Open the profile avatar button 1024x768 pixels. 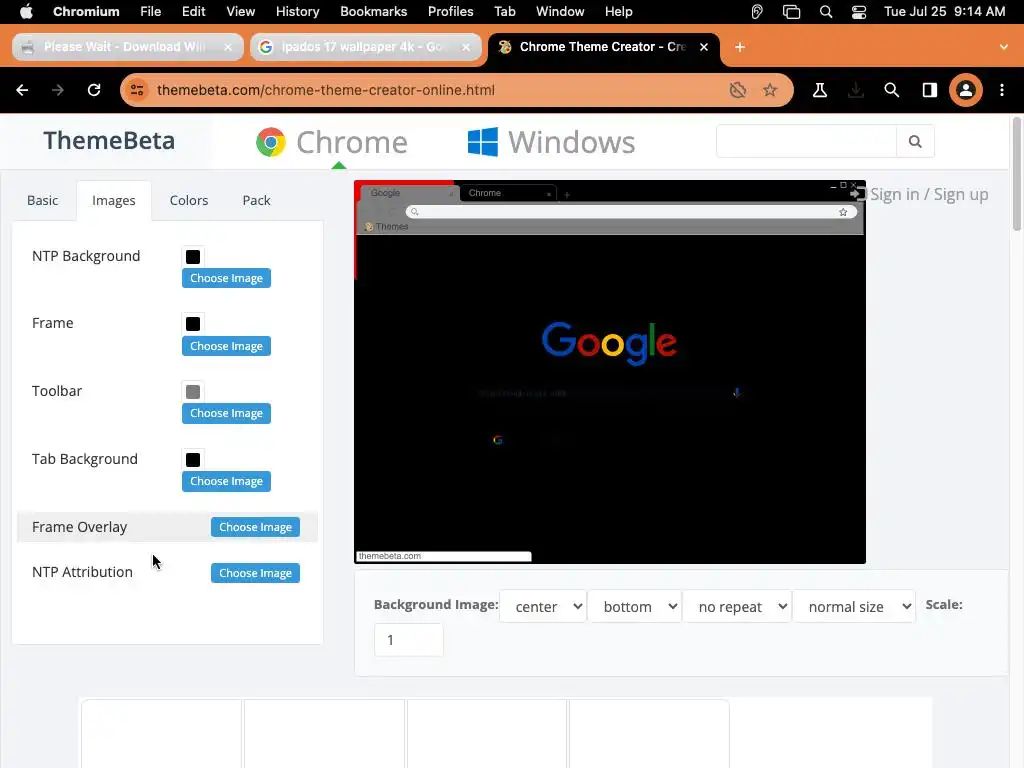966,90
